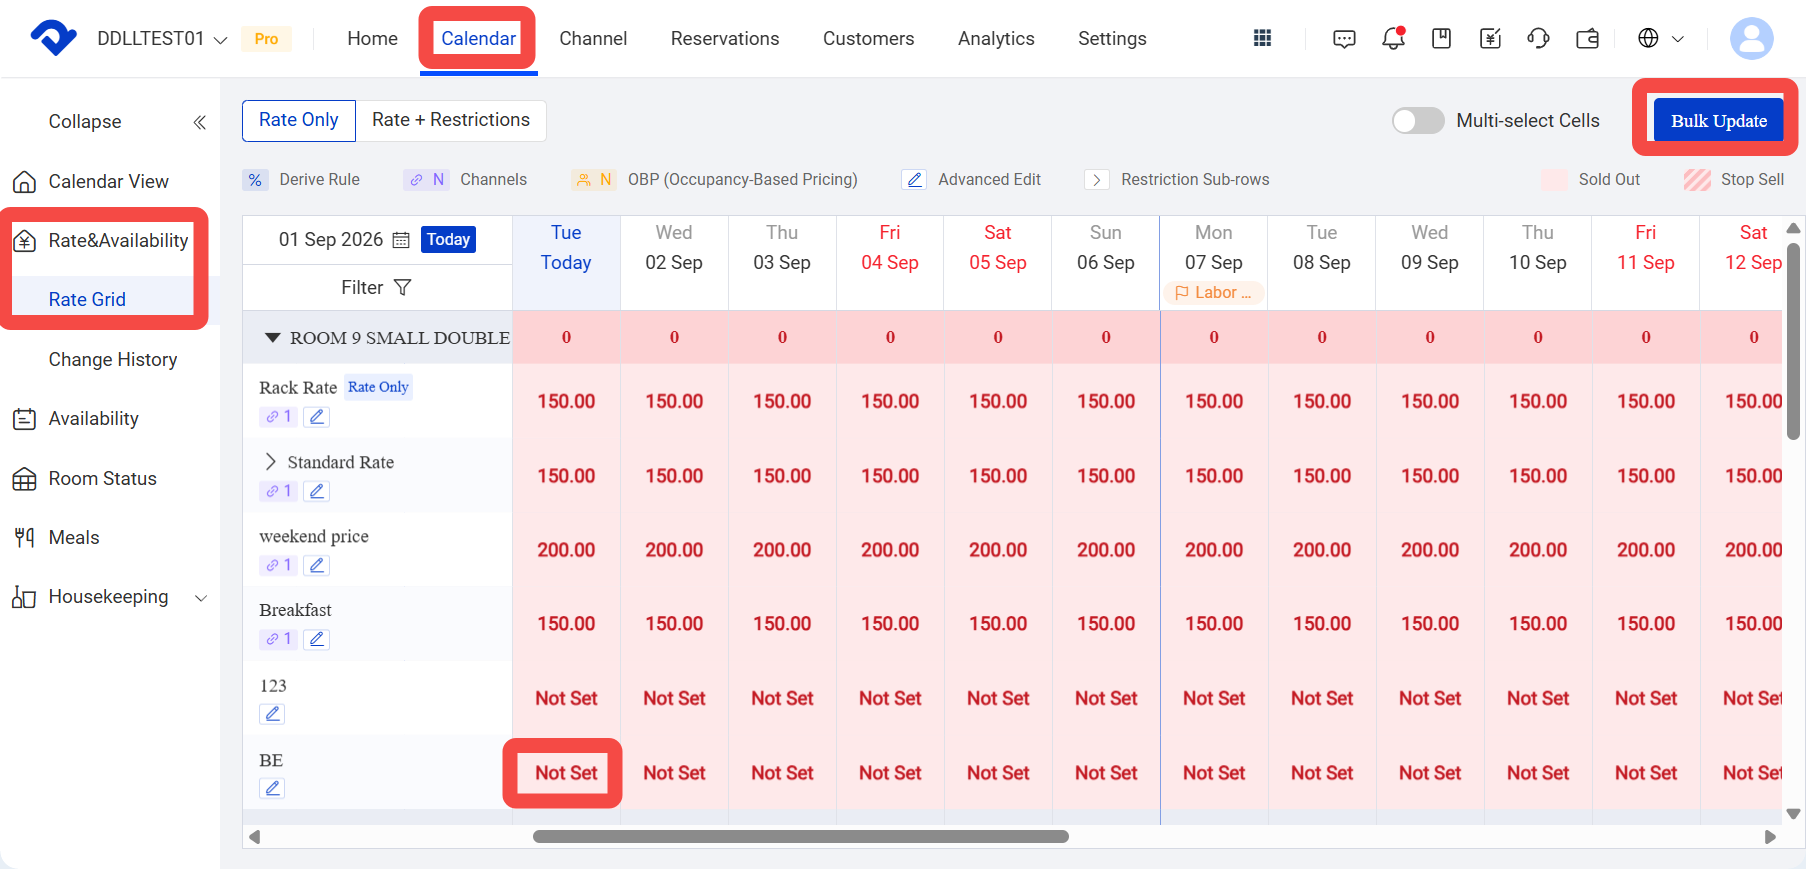Click edit pencil for Standard Rate
Viewport: 1806px width, 869px height.
coord(317,491)
